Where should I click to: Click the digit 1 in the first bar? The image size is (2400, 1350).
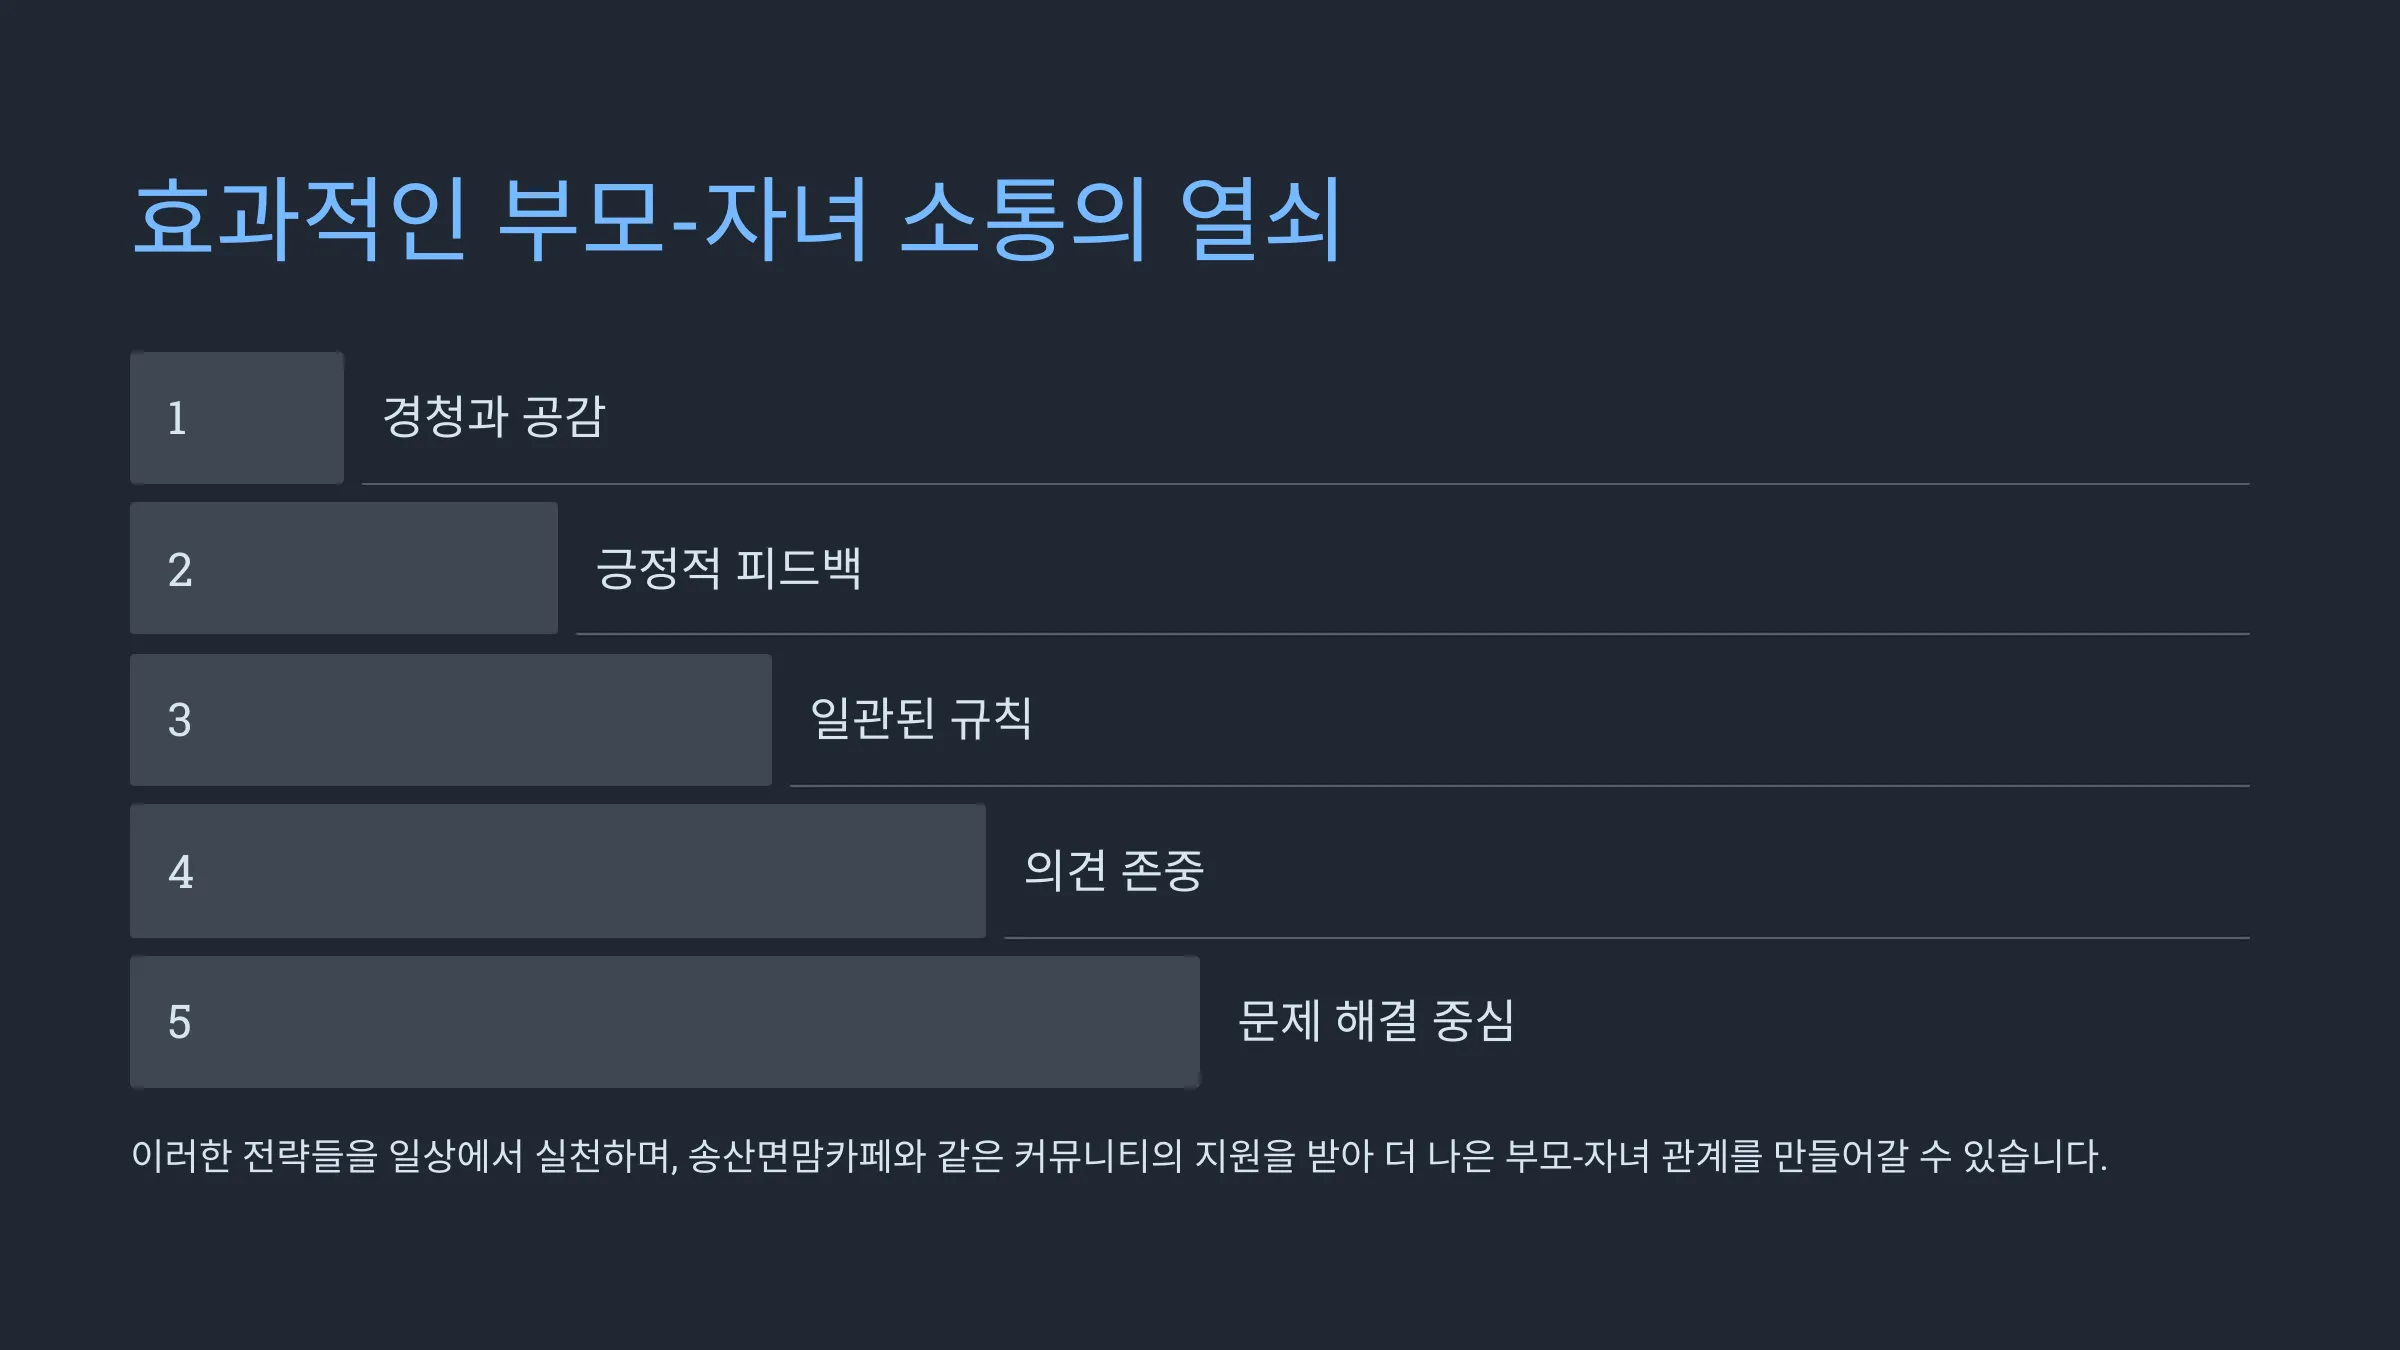tap(177, 418)
